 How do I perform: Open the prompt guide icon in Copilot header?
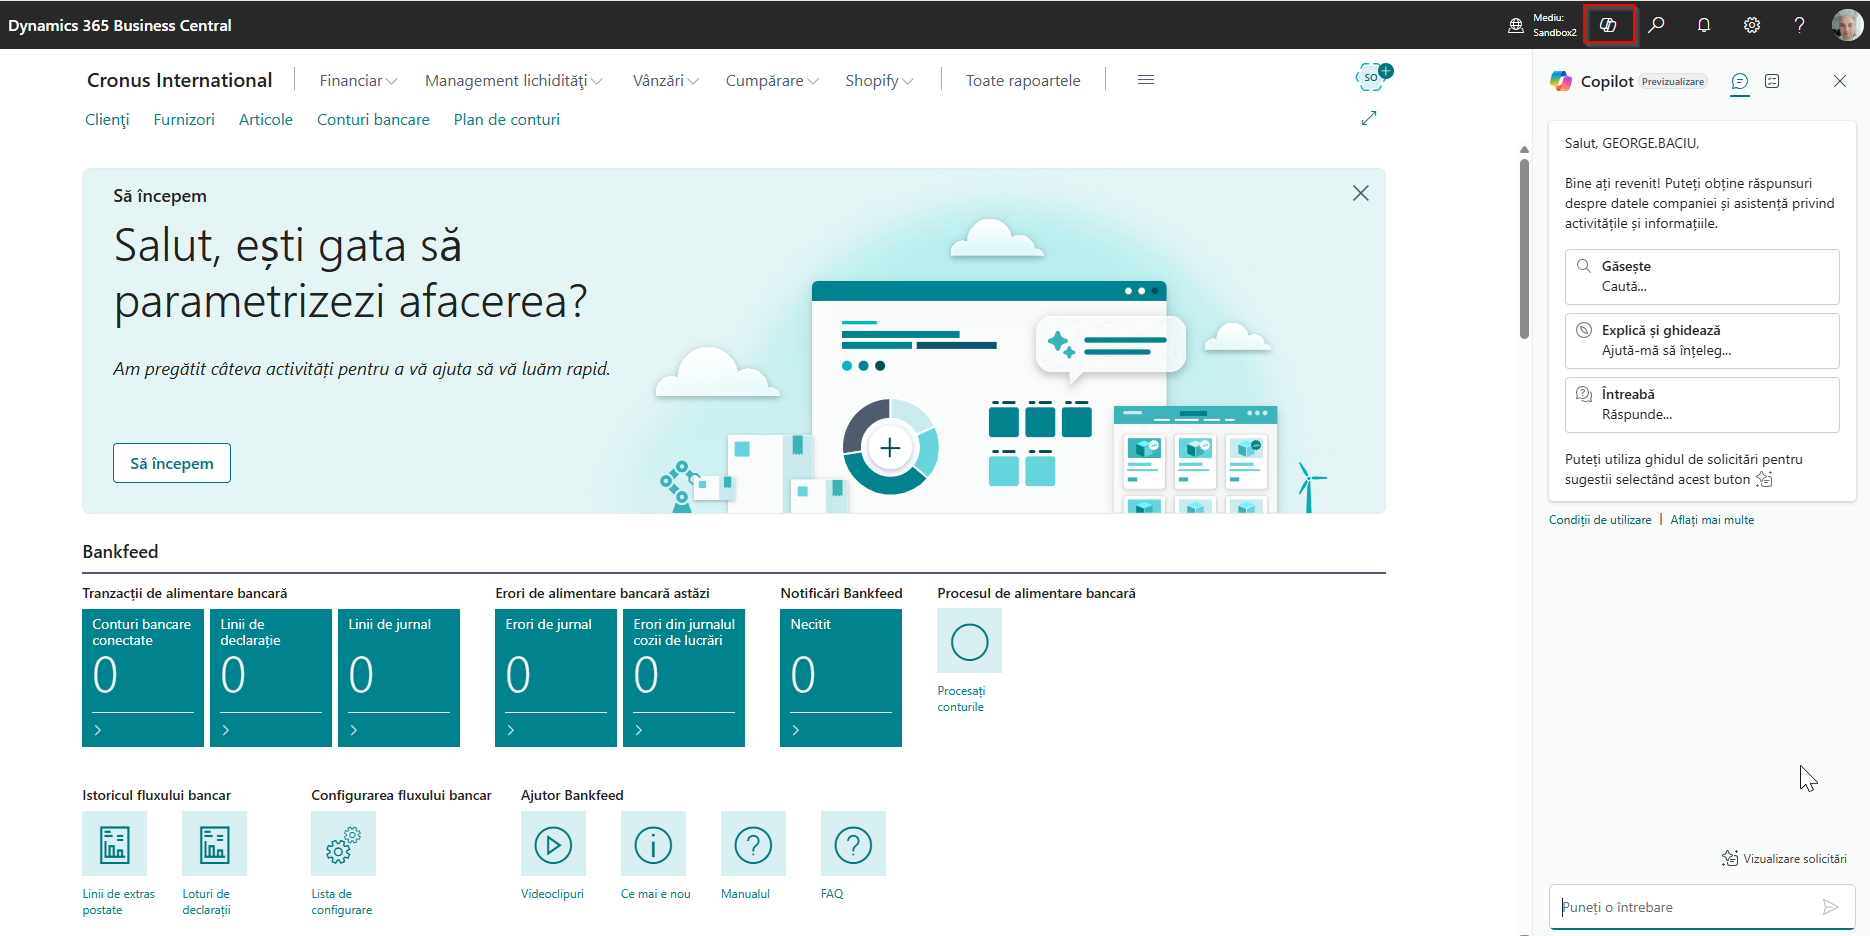point(1772,81)
